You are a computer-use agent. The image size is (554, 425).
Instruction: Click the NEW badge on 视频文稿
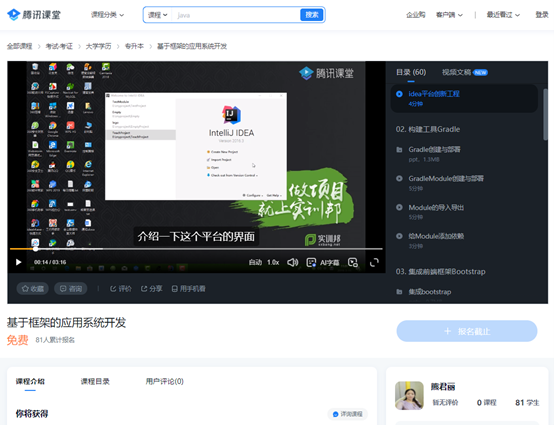click(x=480, y=72)
